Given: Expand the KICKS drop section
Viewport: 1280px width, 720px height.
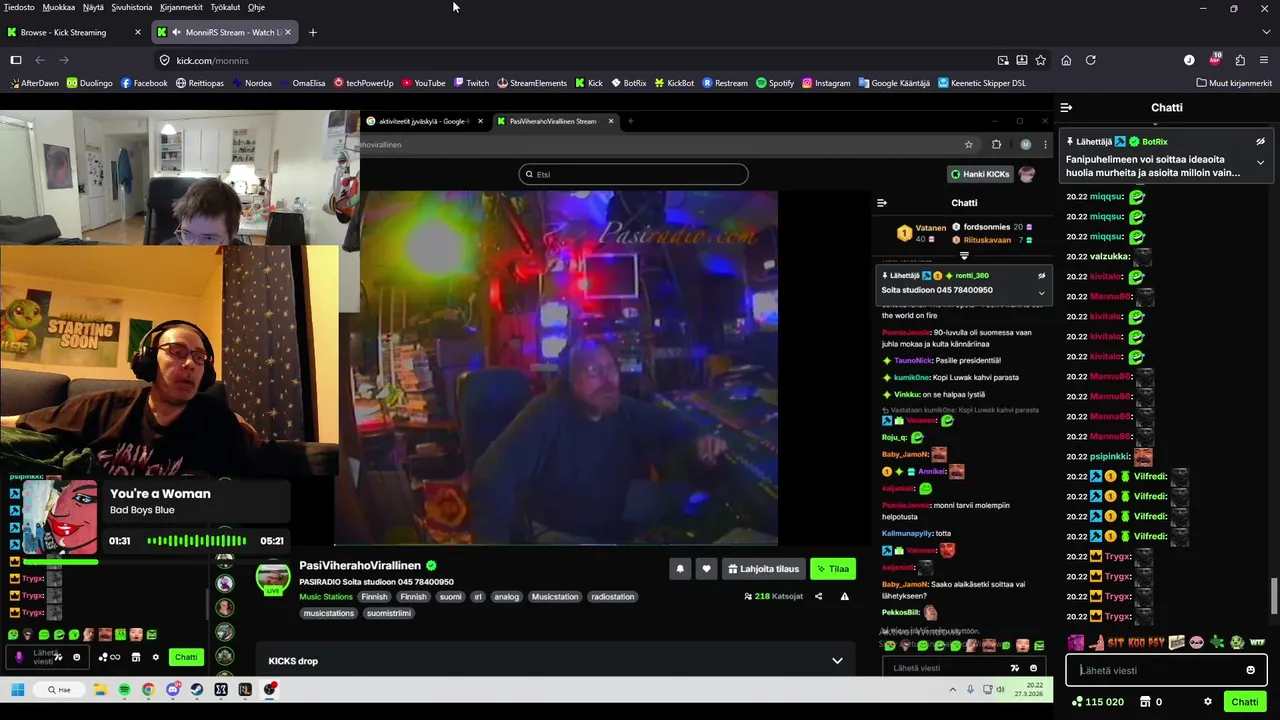Looking at the screenshot, I should point(837,661).
